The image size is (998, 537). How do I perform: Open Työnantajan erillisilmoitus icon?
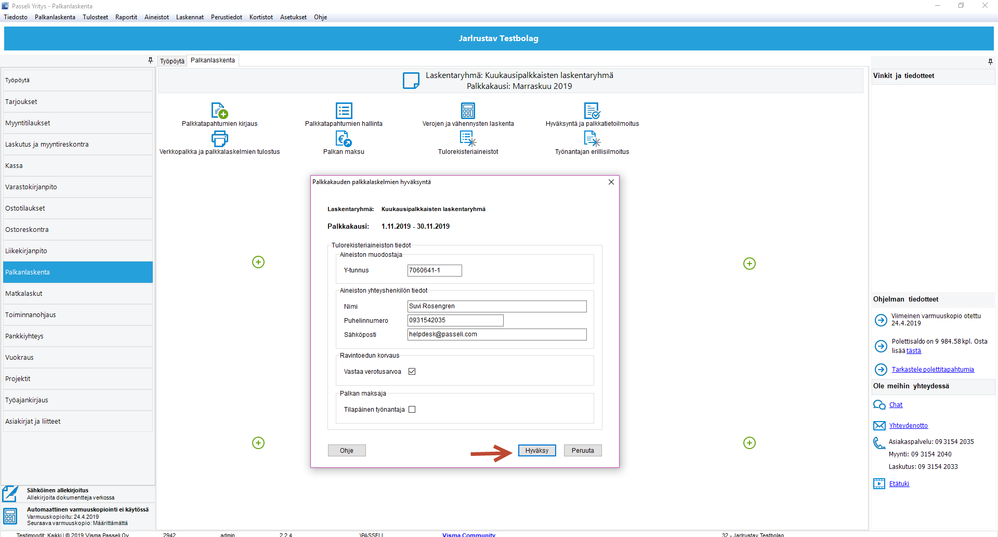point(592,139)
